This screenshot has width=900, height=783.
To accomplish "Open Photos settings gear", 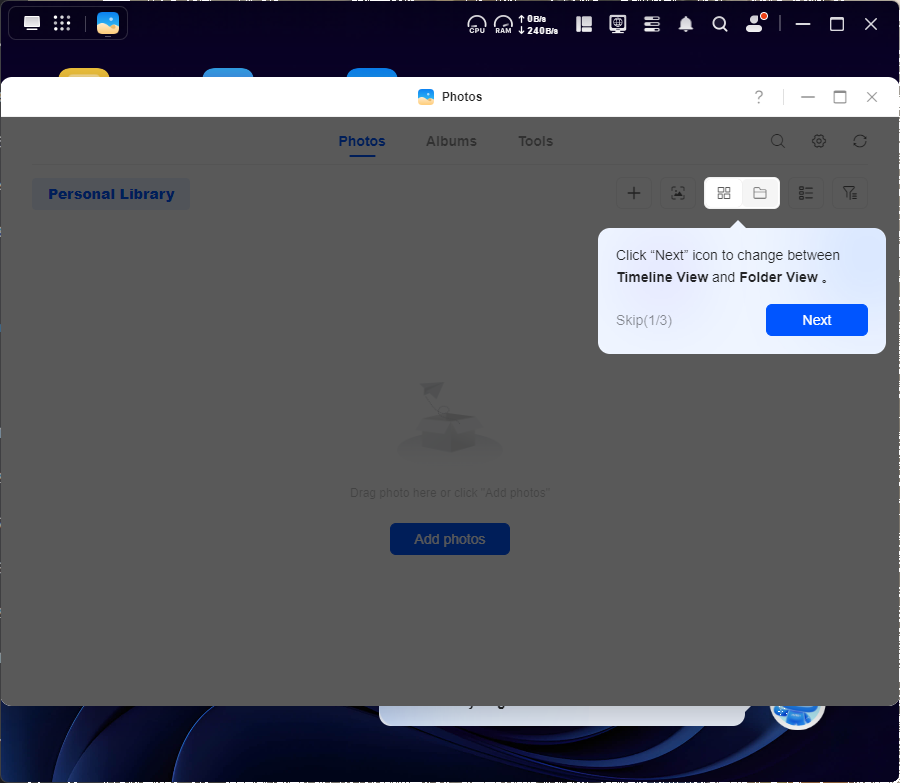I will click(819, 141).
